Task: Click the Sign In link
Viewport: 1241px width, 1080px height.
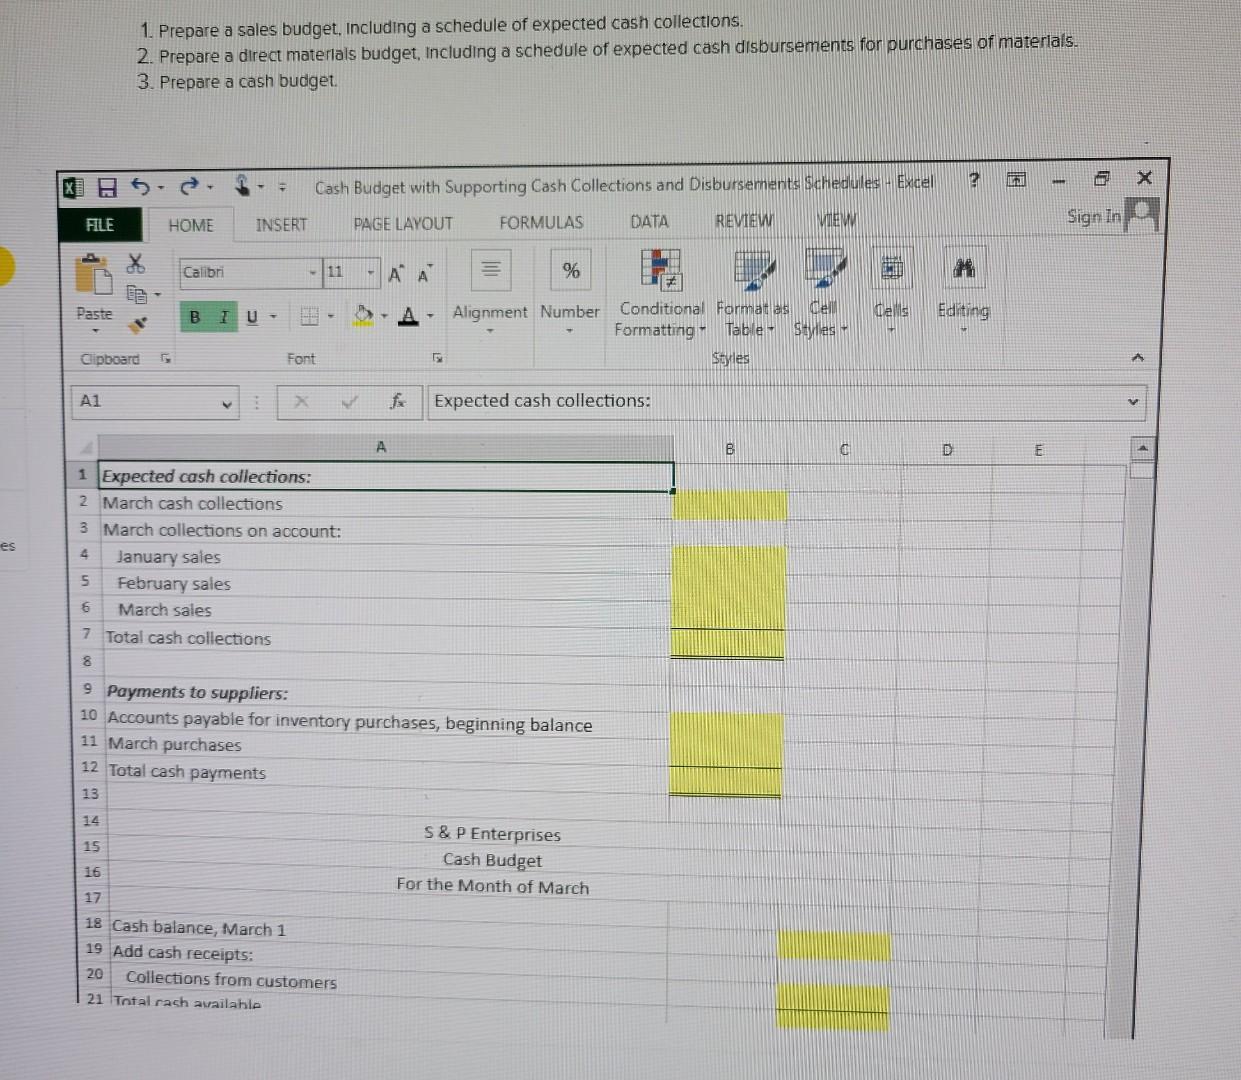Action: pyautogui.click(x=1092, y=217)
